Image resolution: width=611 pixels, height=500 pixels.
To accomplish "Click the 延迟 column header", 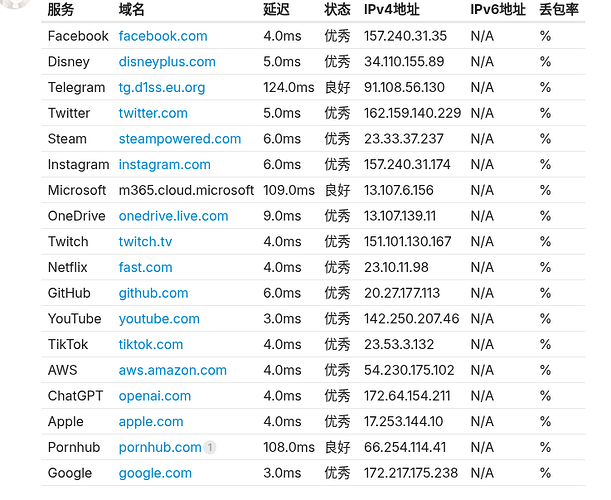I will 276,9.
